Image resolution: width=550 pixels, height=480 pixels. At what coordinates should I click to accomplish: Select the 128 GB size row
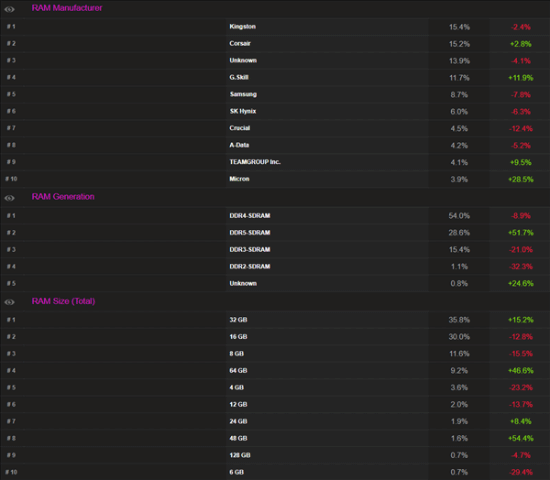(275, 455)
